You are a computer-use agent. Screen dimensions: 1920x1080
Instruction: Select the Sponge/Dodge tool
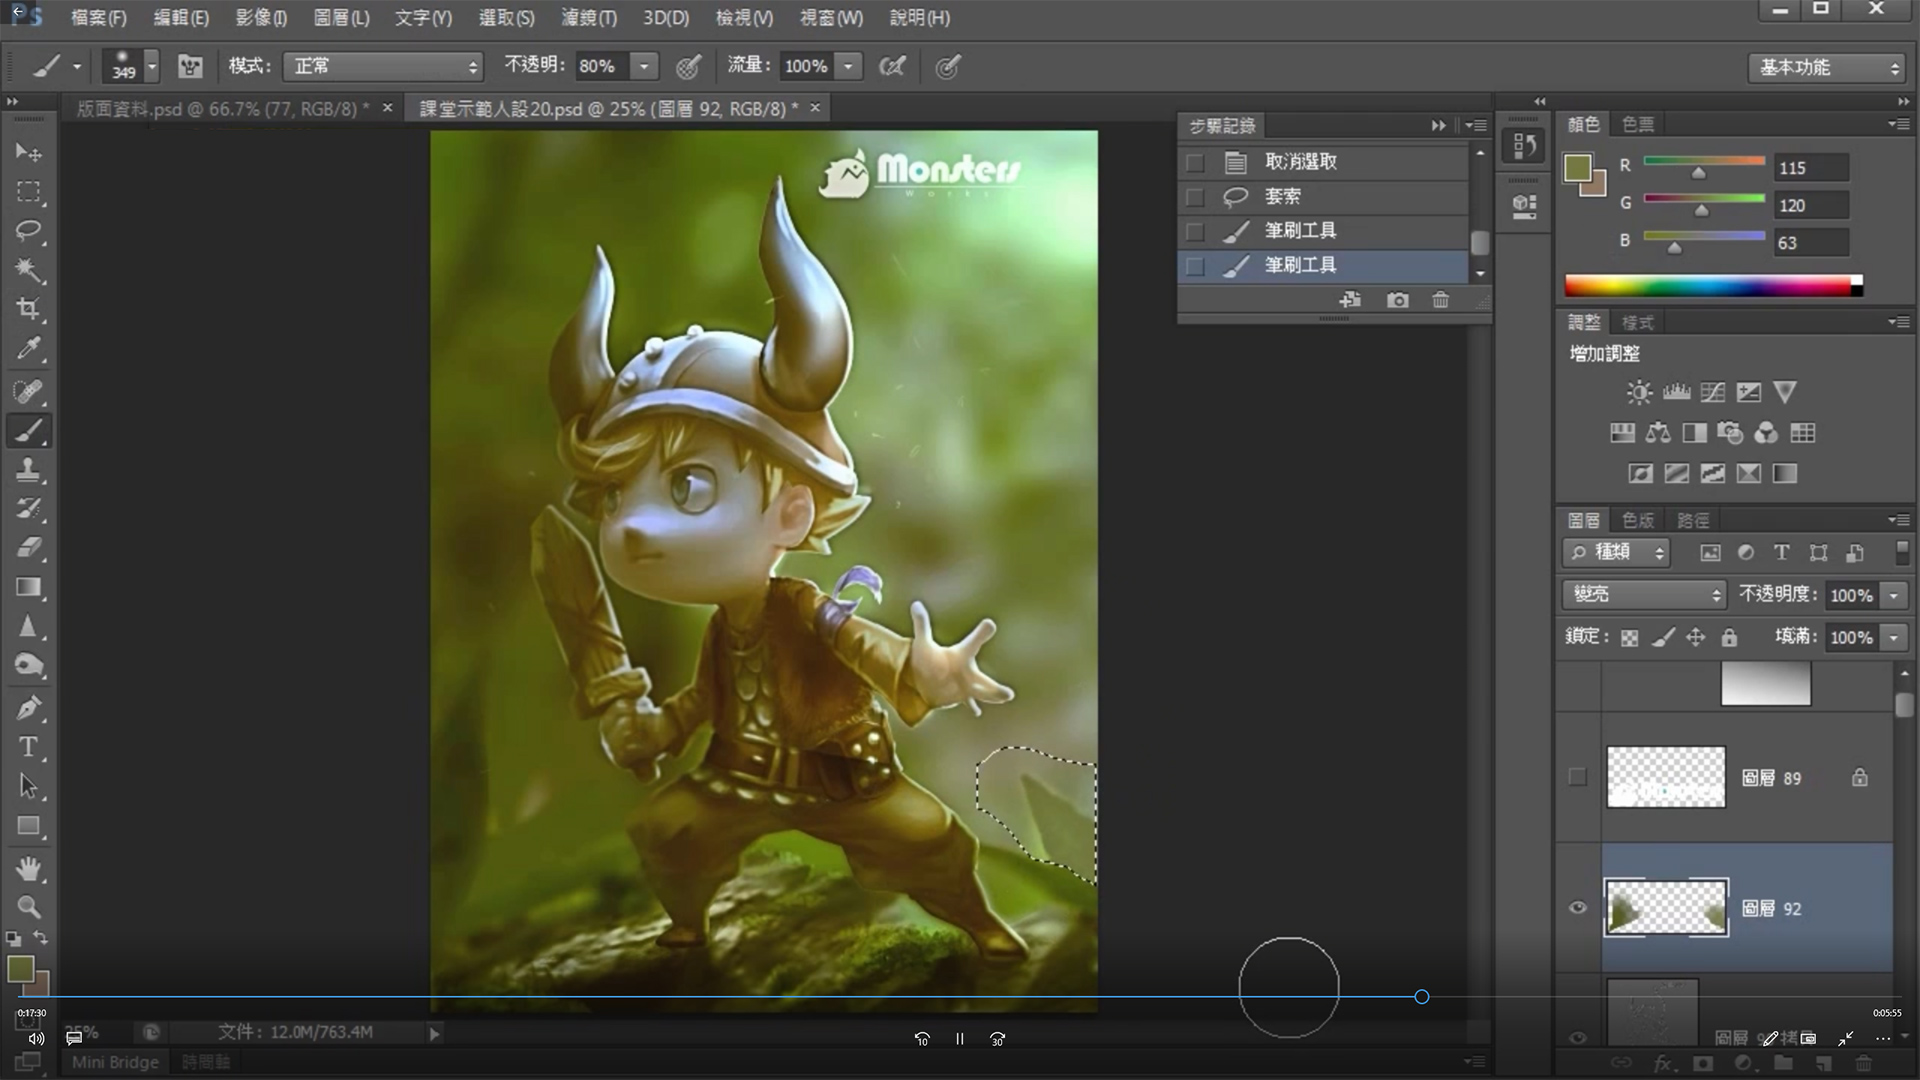(x=28, y=666)
